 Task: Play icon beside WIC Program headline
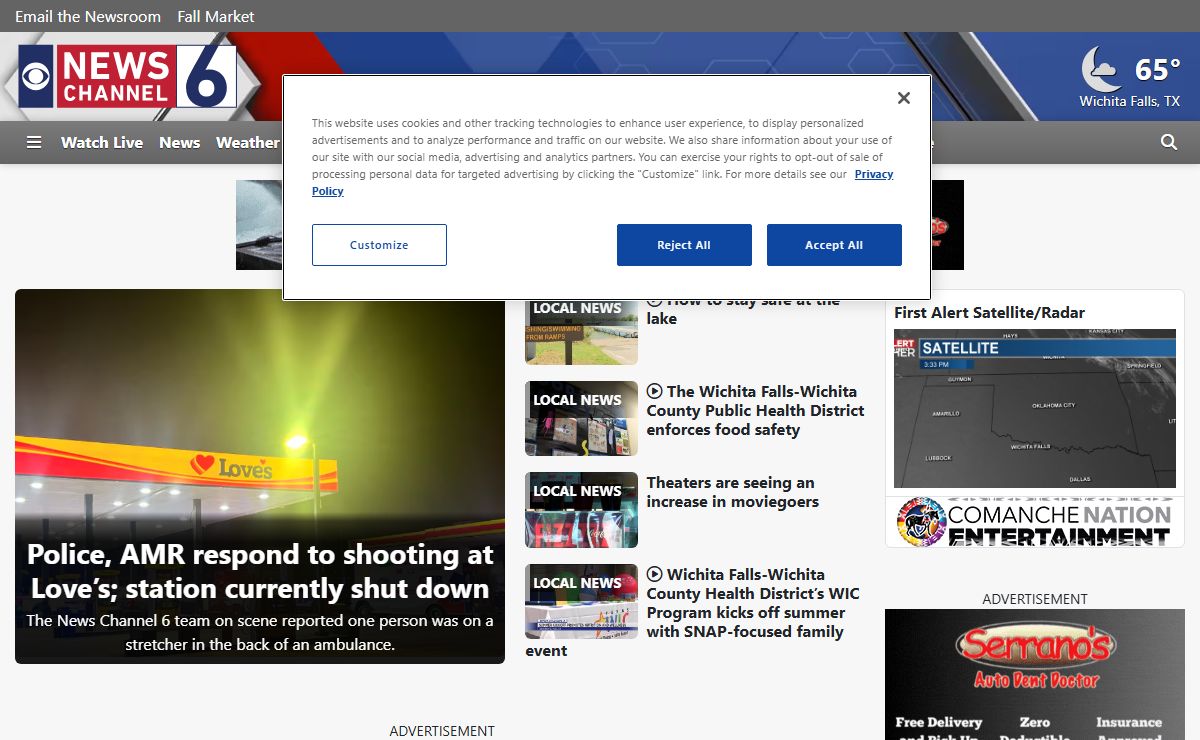655,574
